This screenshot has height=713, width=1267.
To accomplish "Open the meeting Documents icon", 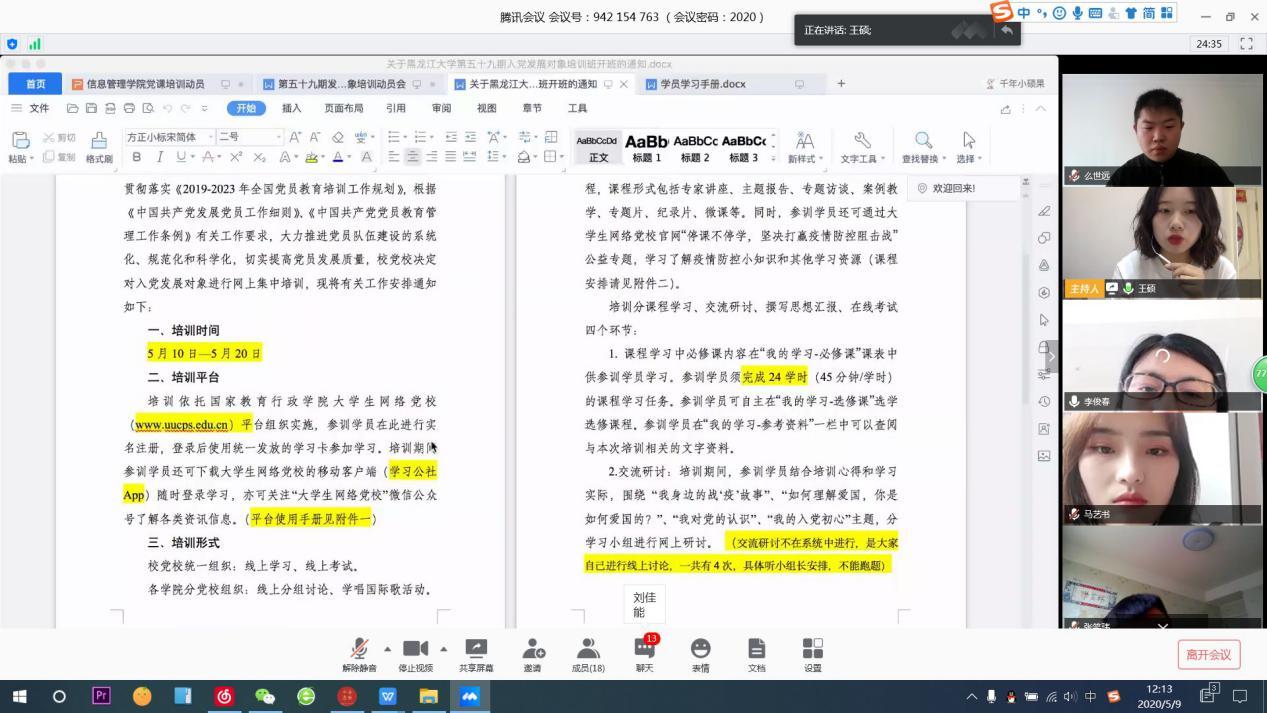I will (756, 651).
